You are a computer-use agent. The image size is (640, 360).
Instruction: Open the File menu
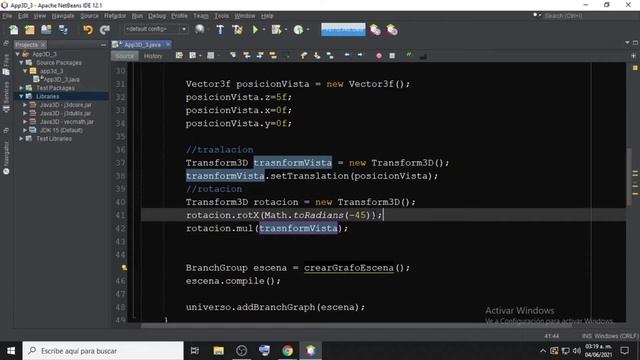(x=7, y=16)
